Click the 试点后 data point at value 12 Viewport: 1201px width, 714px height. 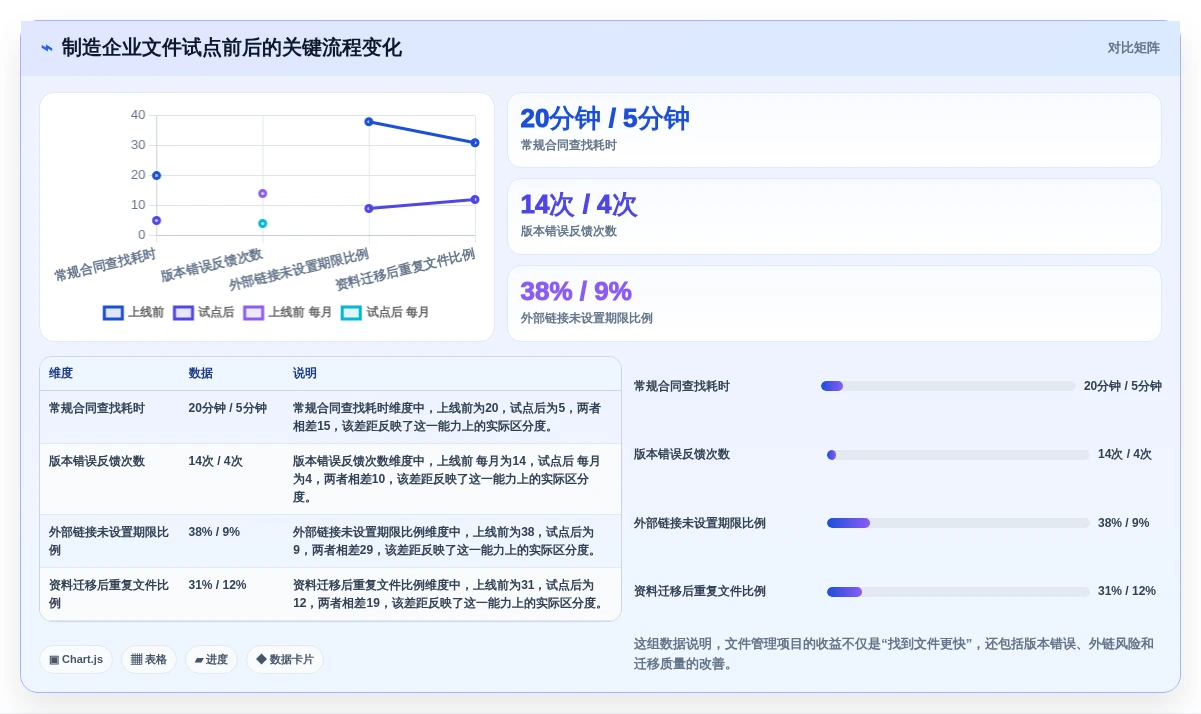pyautogui.click(x=475, y=200)
